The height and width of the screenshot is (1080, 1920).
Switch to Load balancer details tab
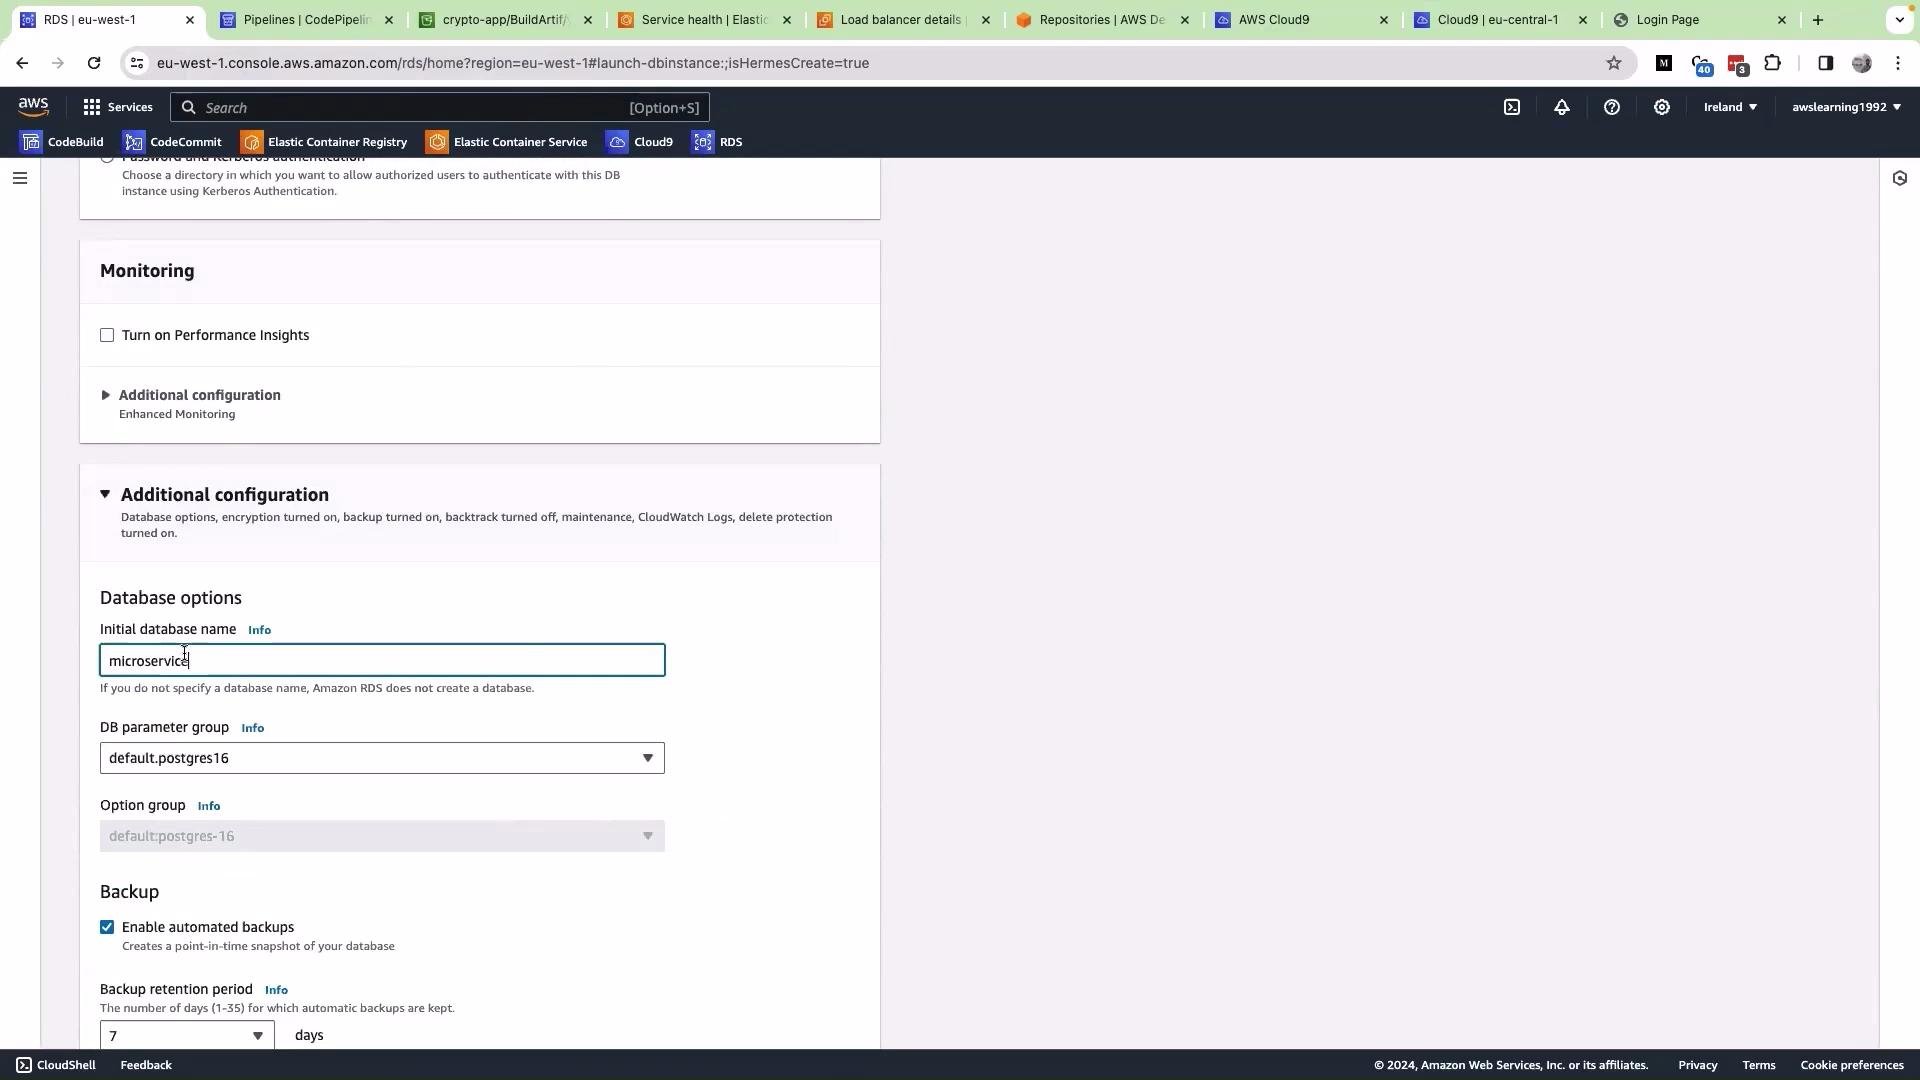[903, 20]
